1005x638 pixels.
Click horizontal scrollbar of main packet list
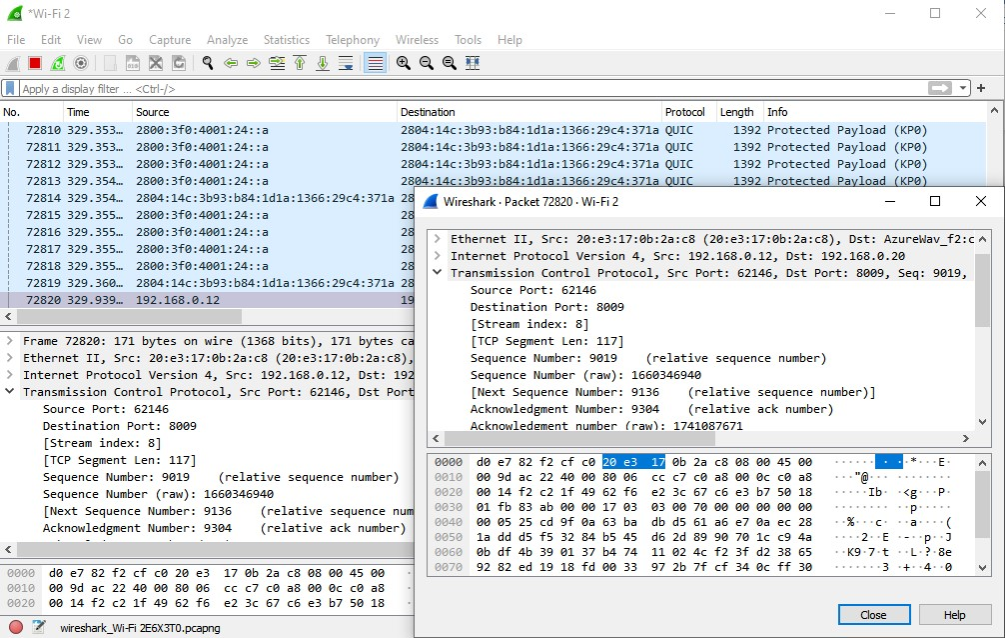tap(129, 317)
